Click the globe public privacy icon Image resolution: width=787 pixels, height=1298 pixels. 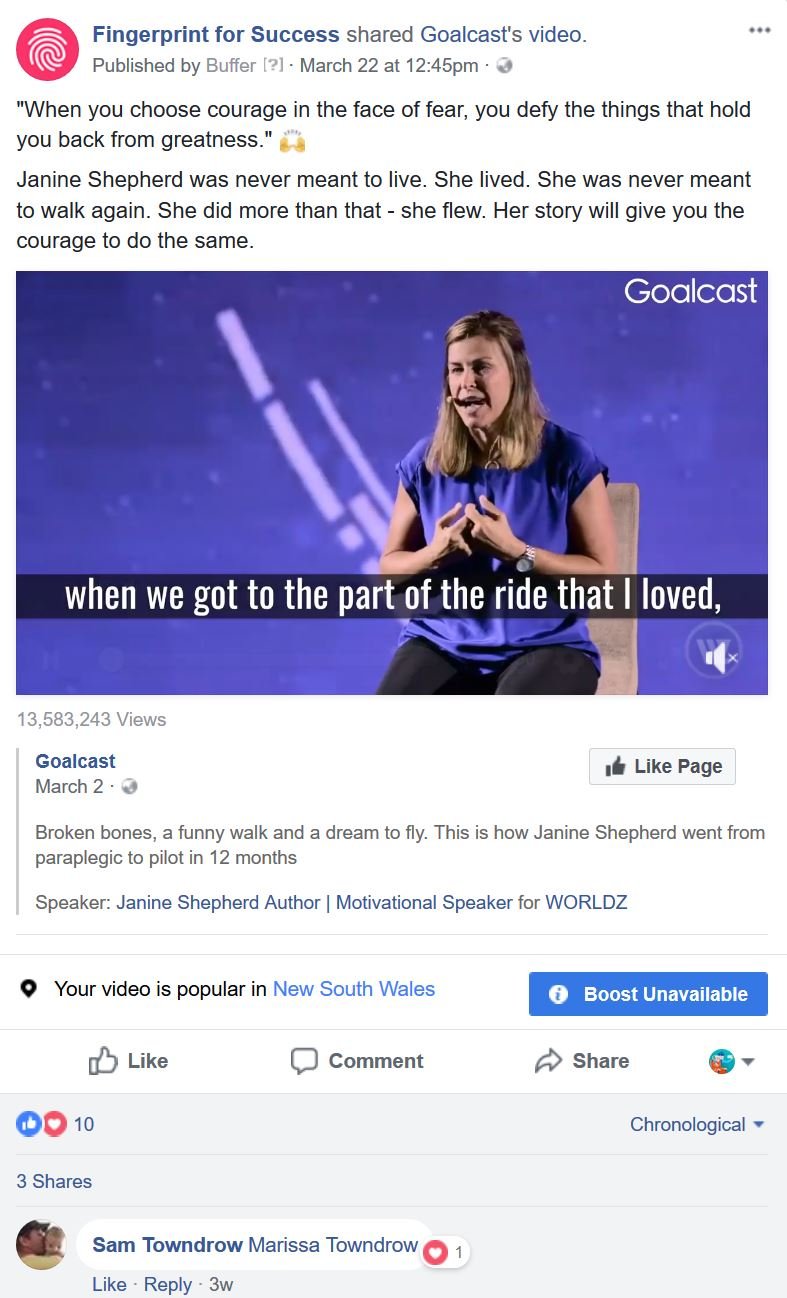coord(505,66)
